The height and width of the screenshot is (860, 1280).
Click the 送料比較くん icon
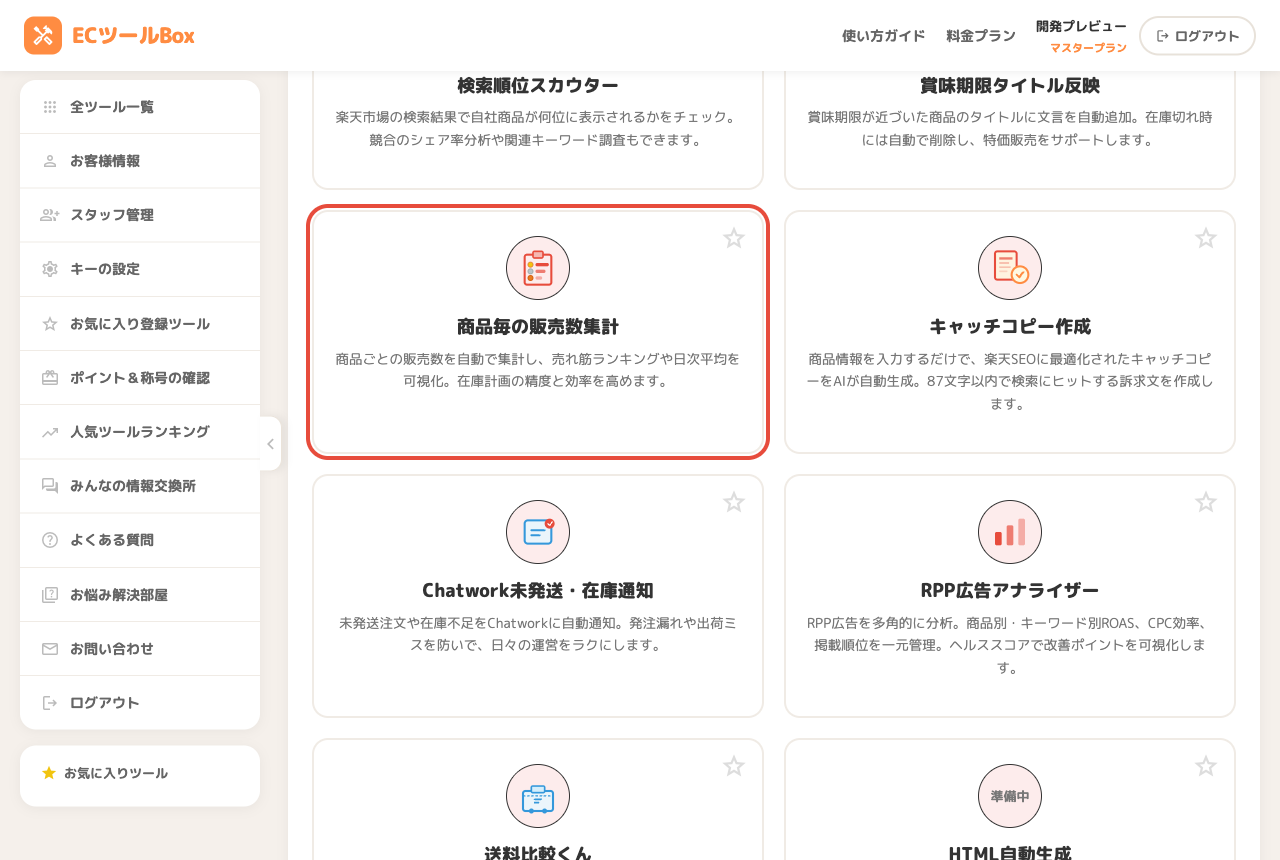click(538, 796)
